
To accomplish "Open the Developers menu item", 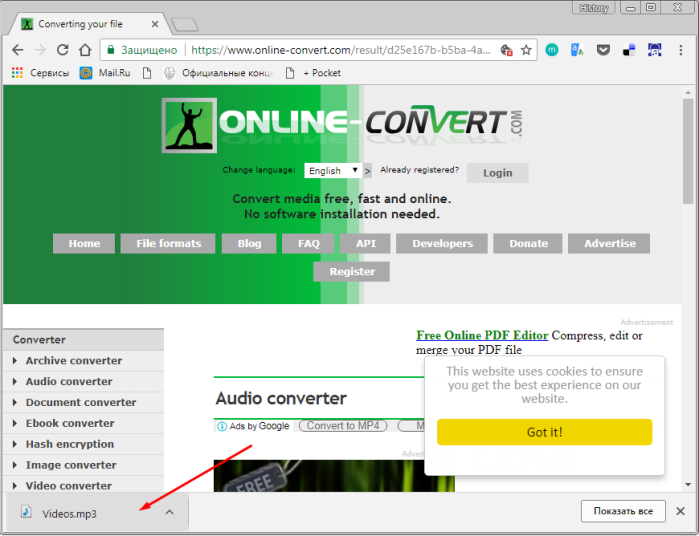I will pyautogui.click(x=442, y=243).
